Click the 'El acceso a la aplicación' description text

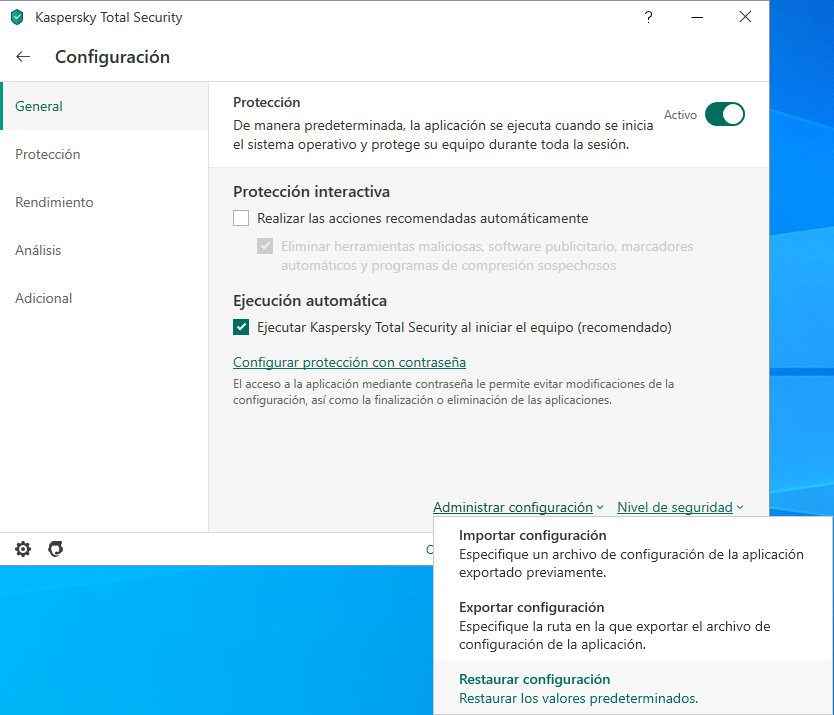coord(453,392)
